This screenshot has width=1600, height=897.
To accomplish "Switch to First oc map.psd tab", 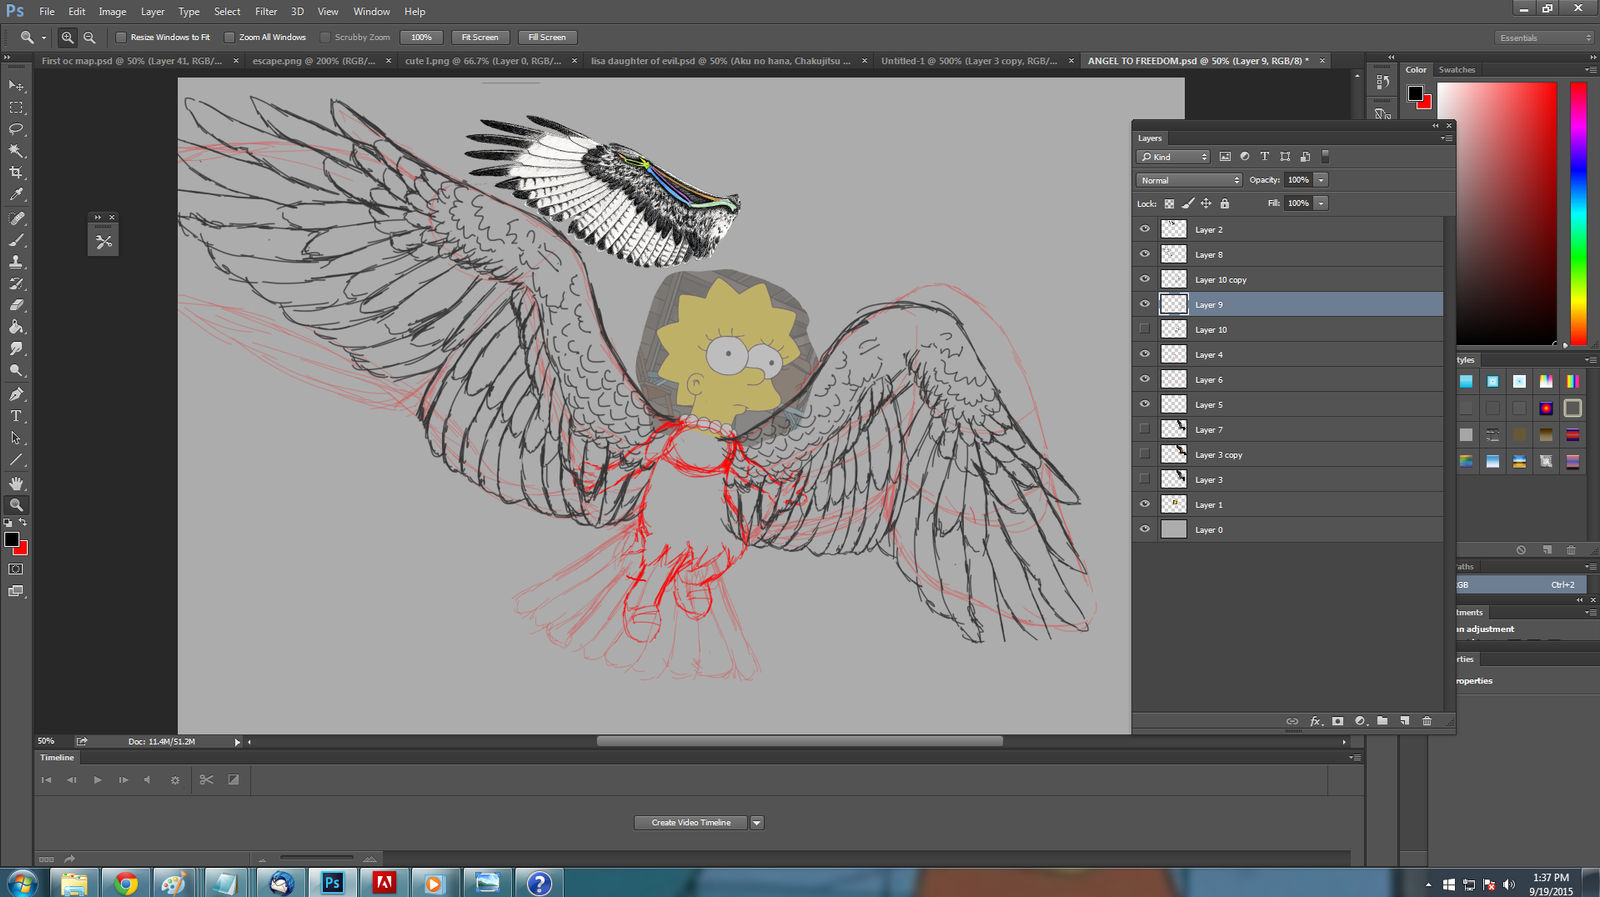I will (x=132, y=61).
